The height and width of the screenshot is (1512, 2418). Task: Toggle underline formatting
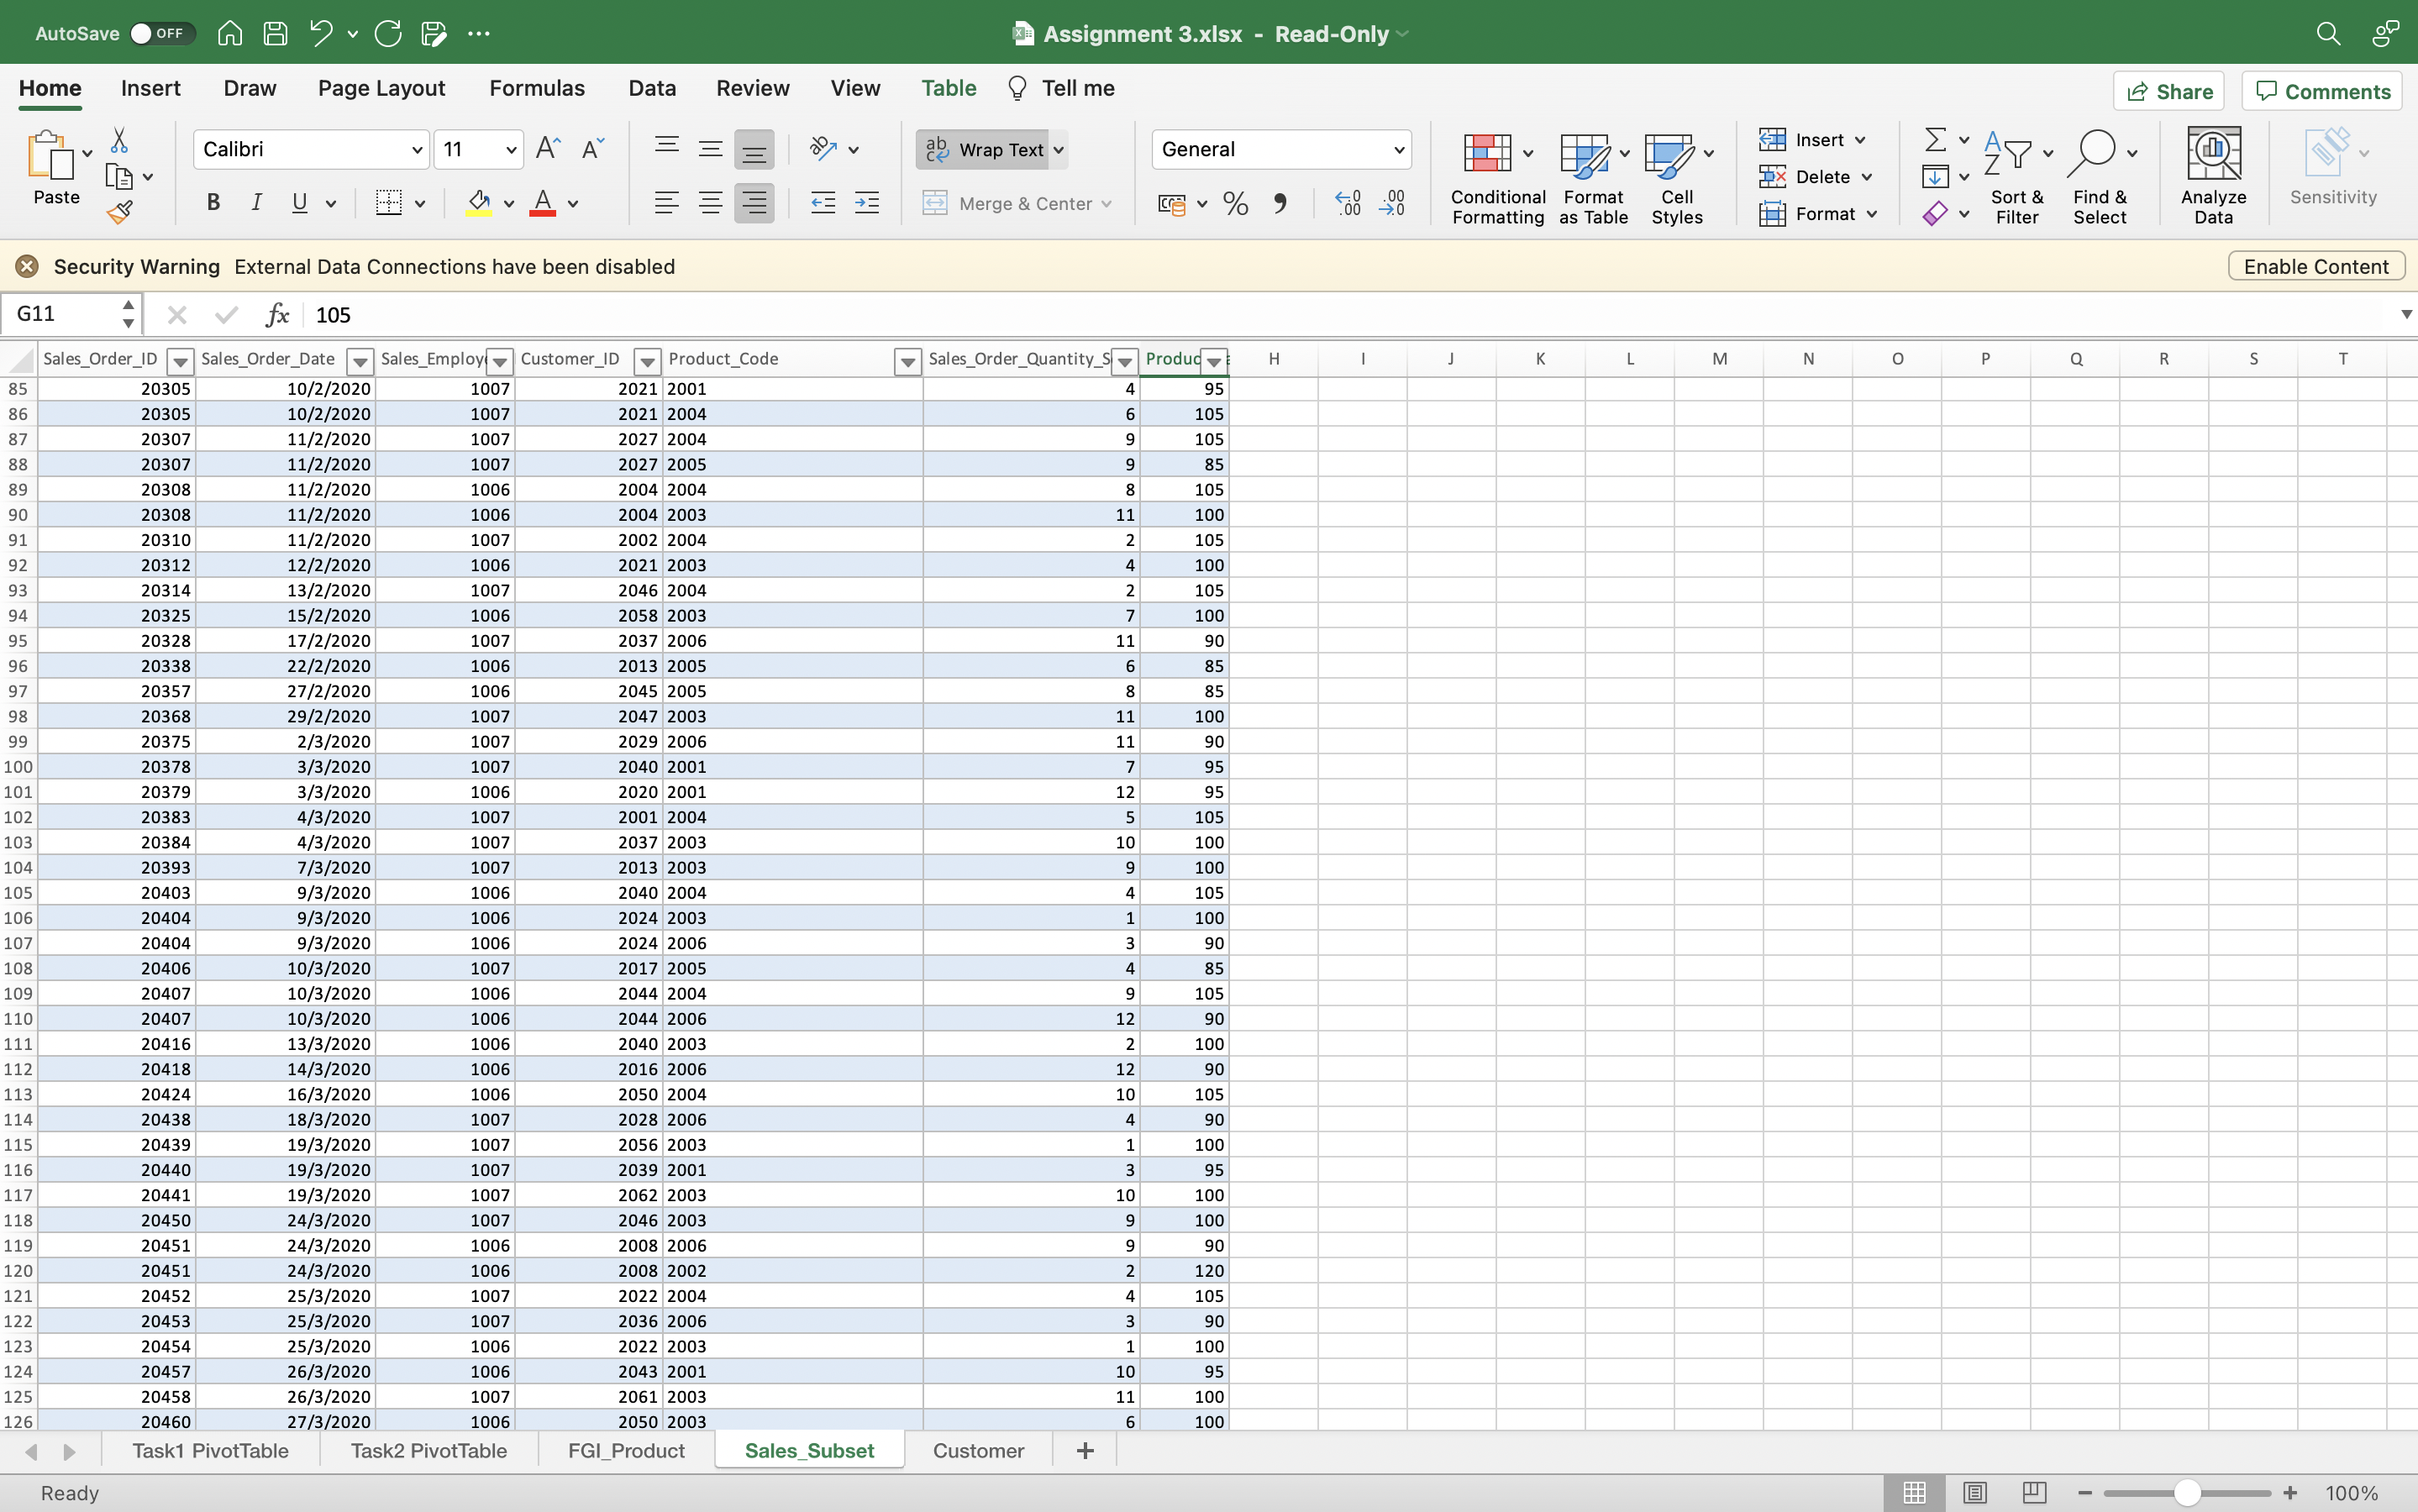point(302,203)
